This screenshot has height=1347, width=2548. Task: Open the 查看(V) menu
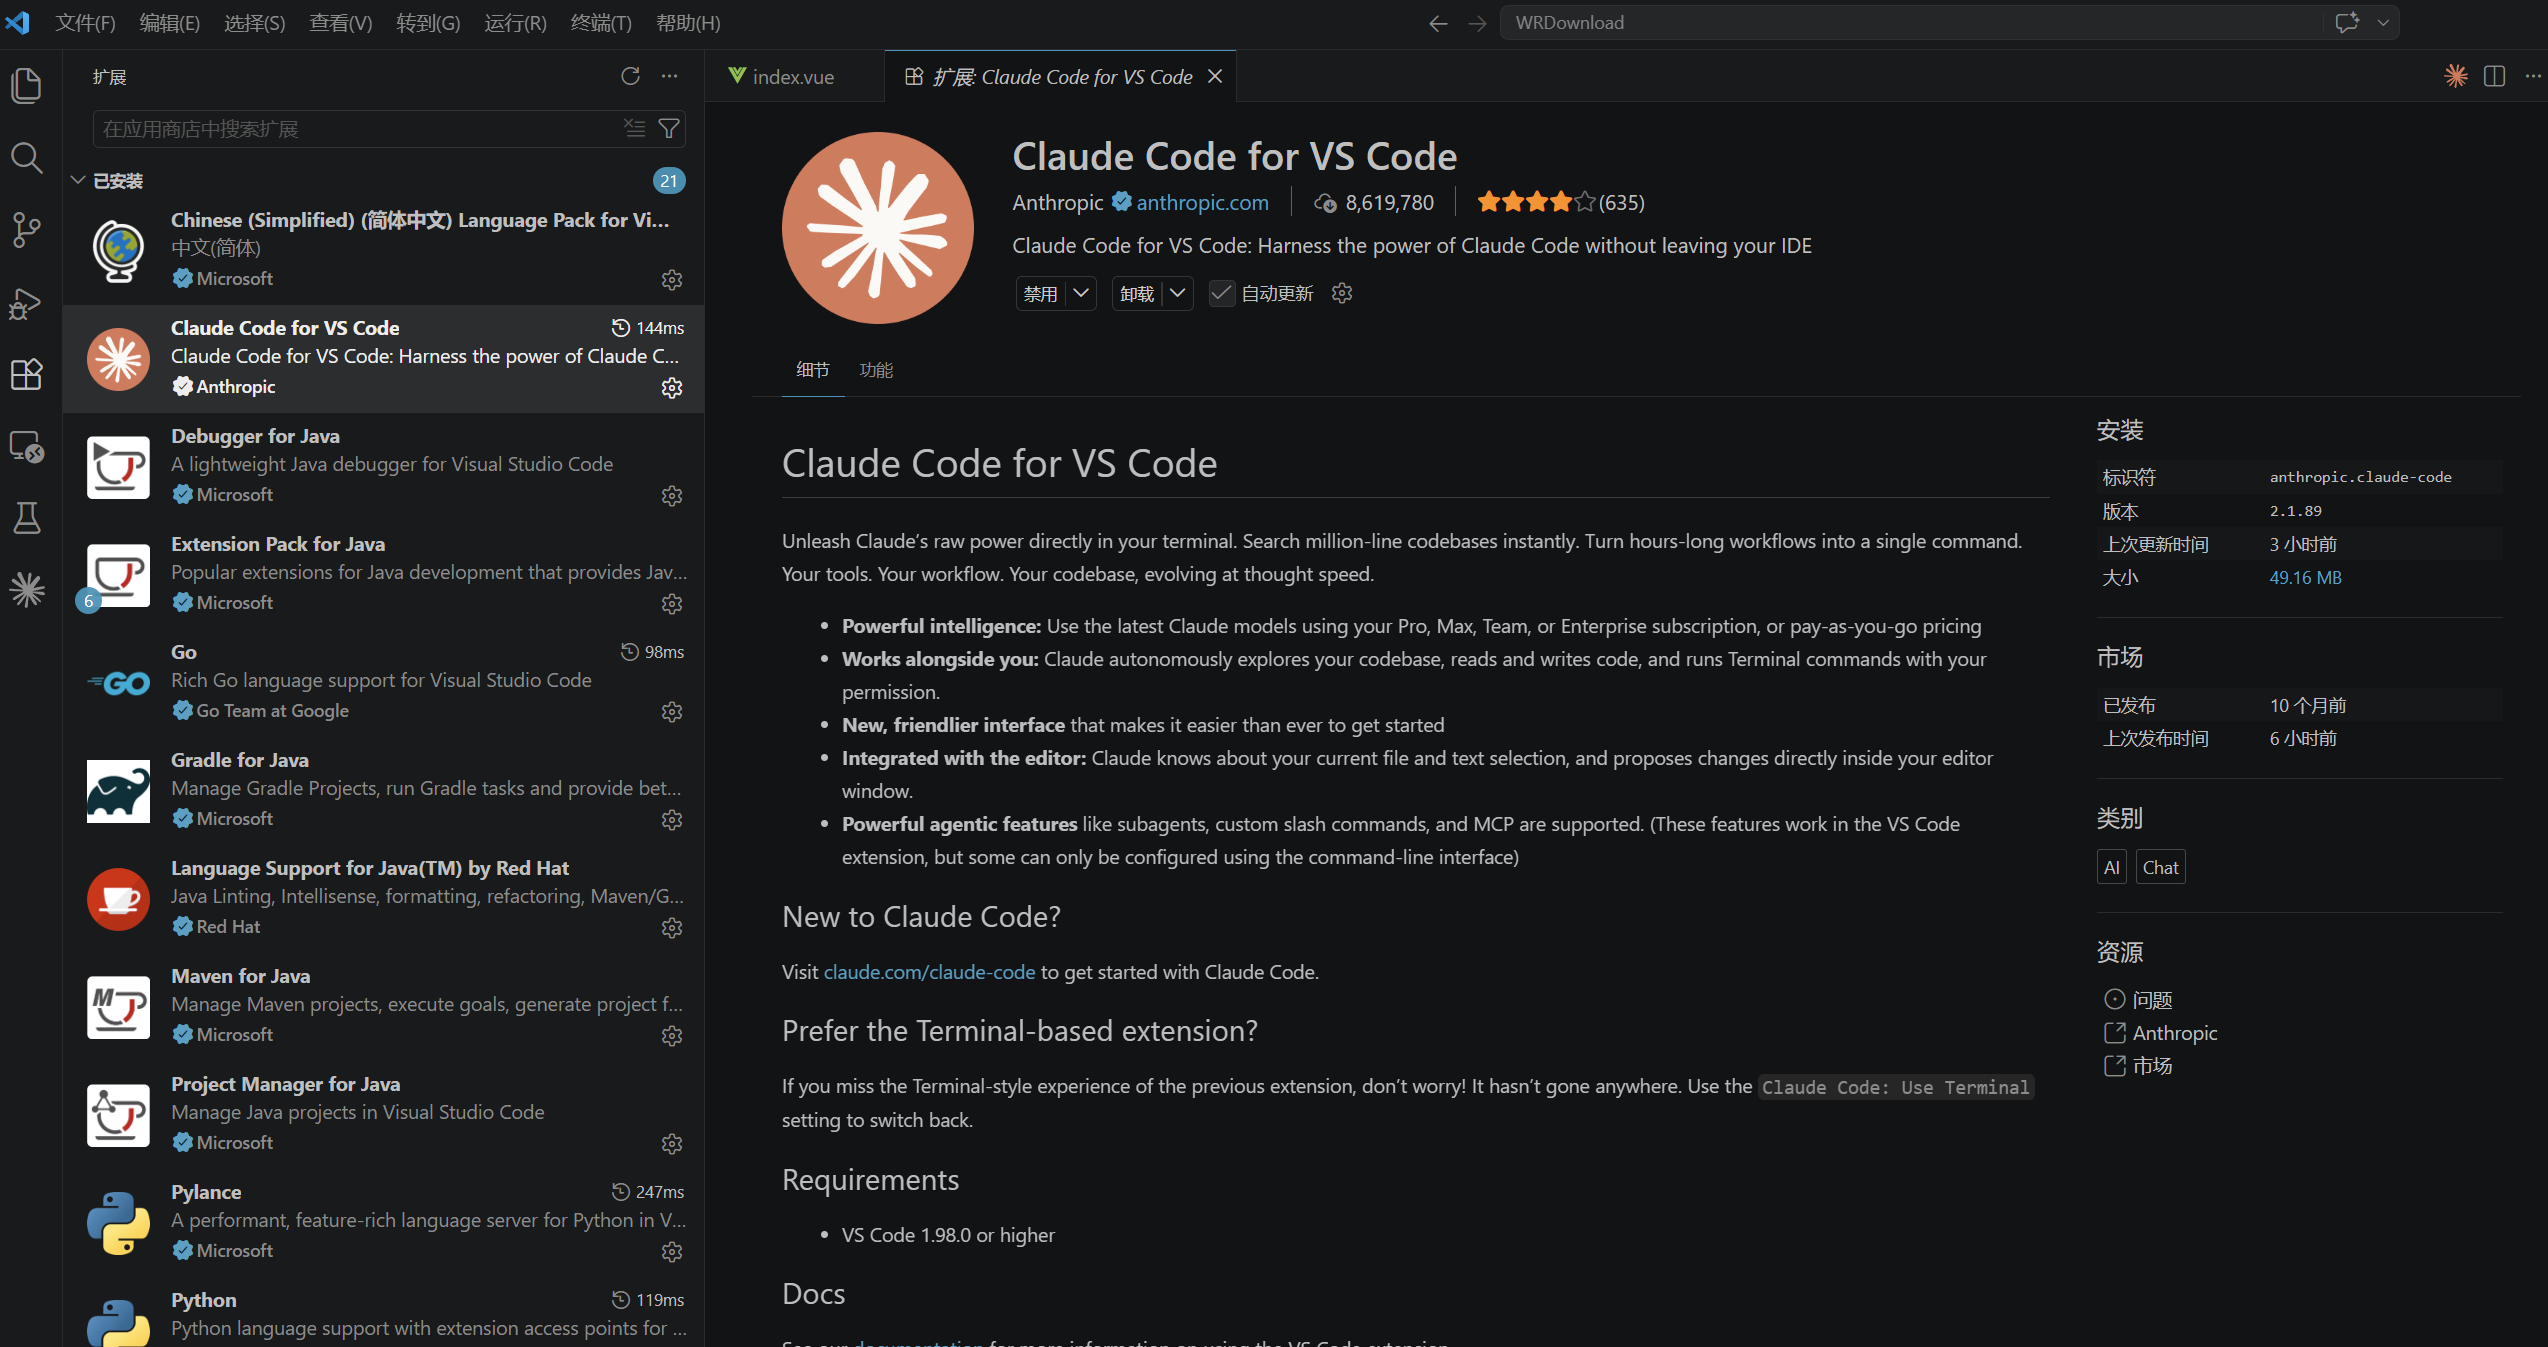(x=340, y=23)
